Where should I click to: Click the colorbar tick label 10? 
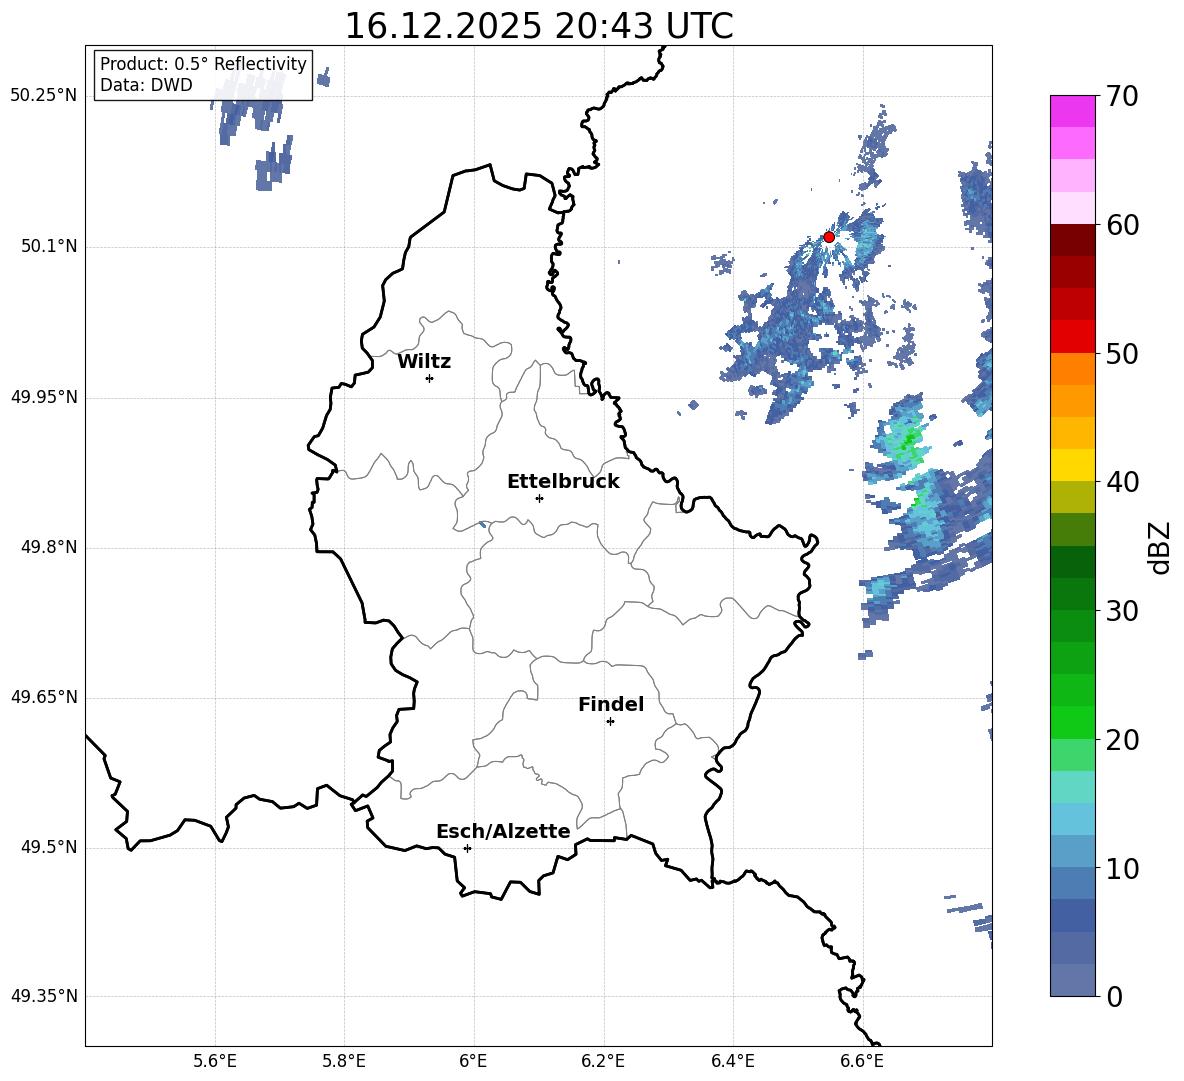[x=1122, y=868]
